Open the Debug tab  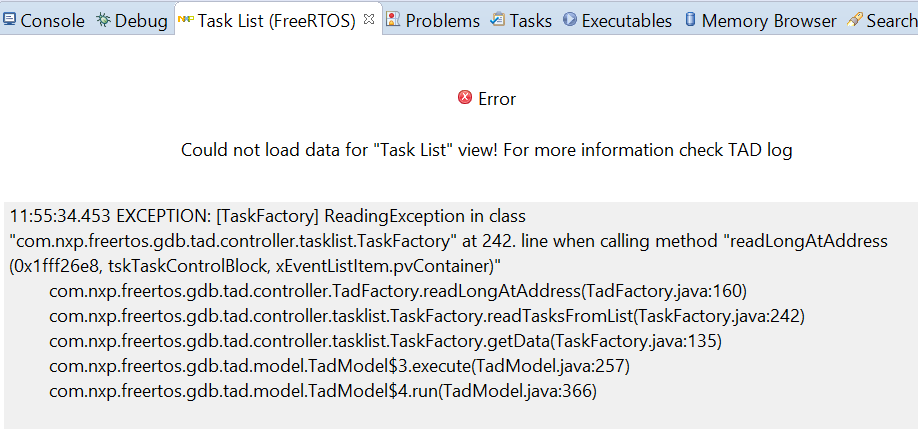tap(141, 20)
